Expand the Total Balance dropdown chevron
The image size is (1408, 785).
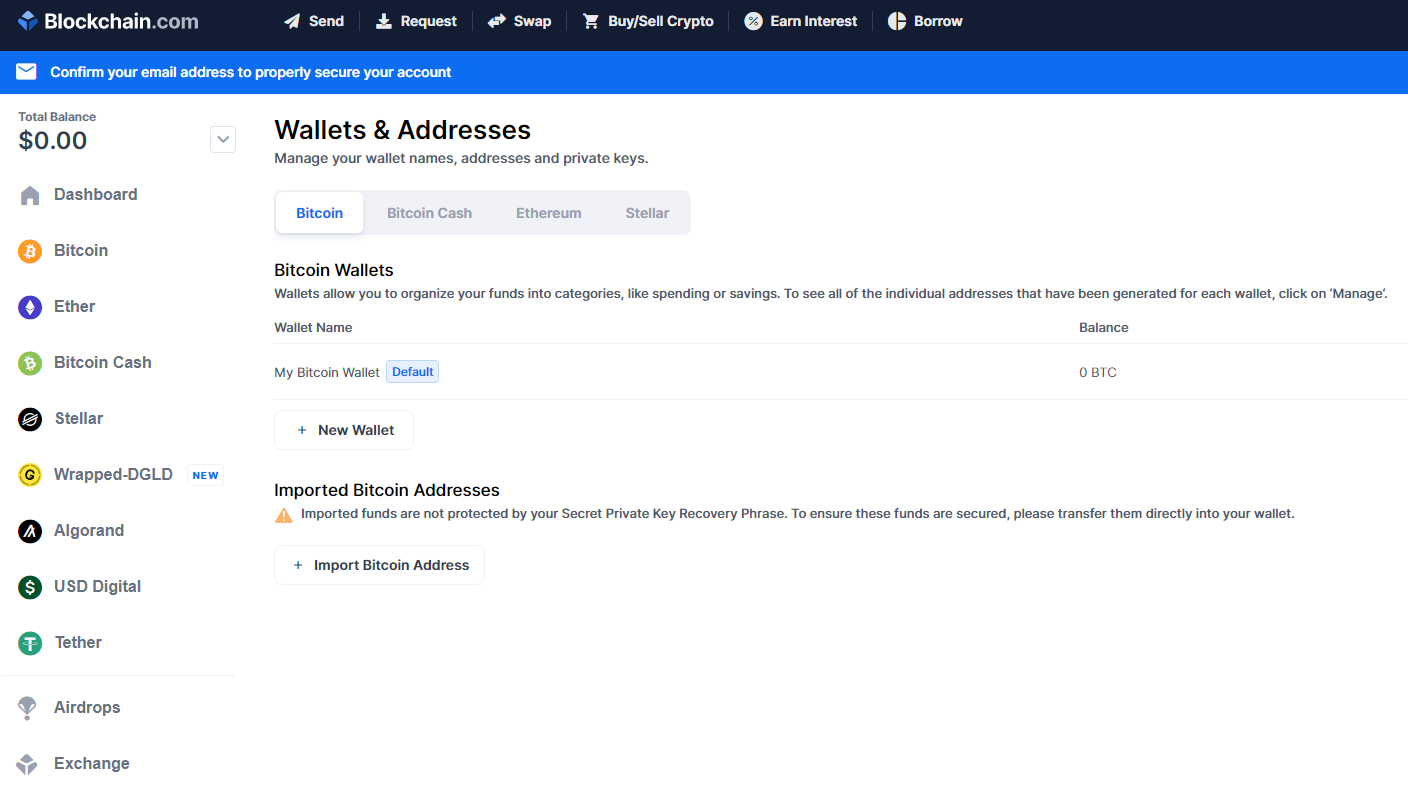pyautogui.click(x=223, y=139)
